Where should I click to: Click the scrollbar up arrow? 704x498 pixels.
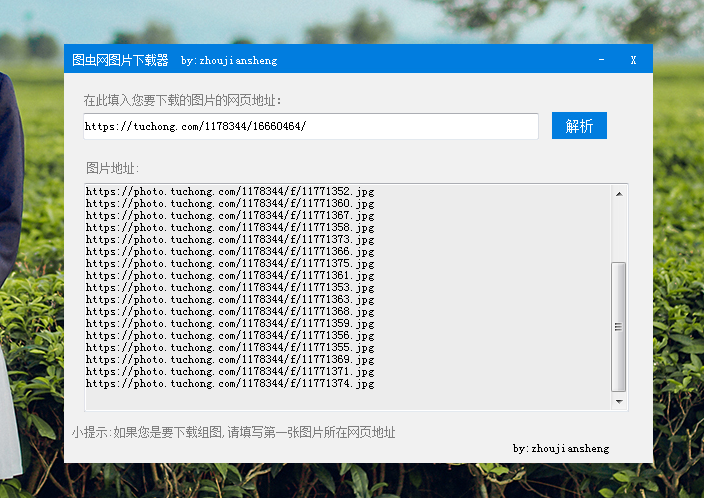(619, 194)
